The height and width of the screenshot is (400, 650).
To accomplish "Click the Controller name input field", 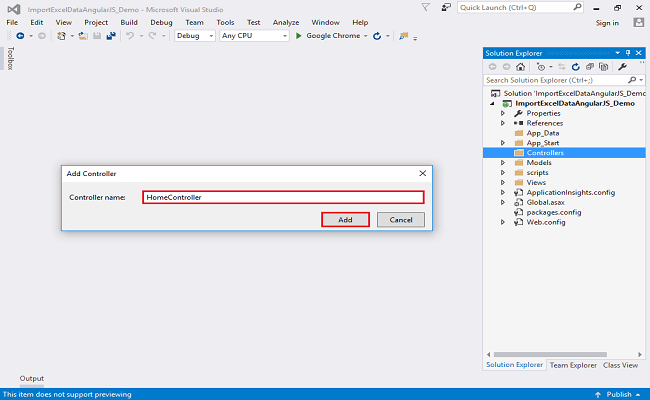I will tap(283, 197).
